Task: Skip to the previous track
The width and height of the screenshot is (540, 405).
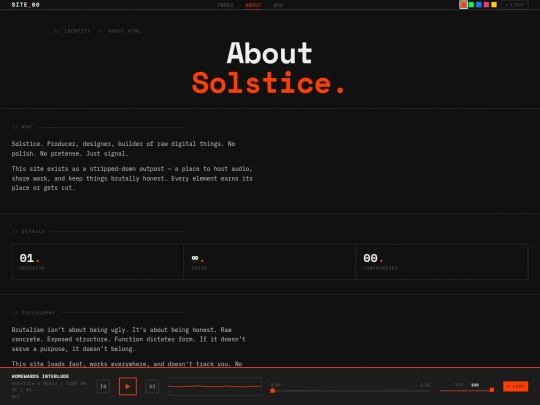Action: (x=103, y=386)
